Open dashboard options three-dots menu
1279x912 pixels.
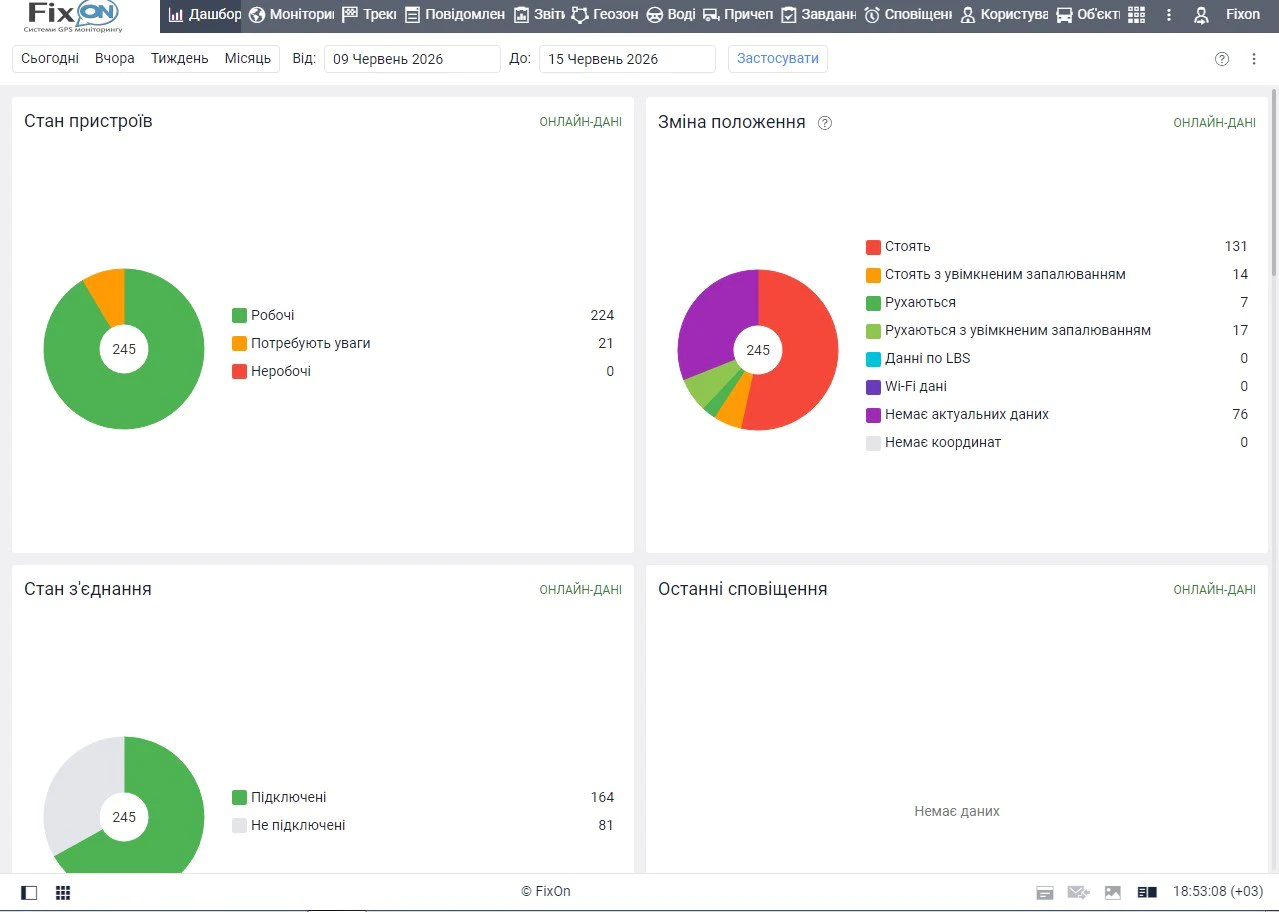point(1254,59)
